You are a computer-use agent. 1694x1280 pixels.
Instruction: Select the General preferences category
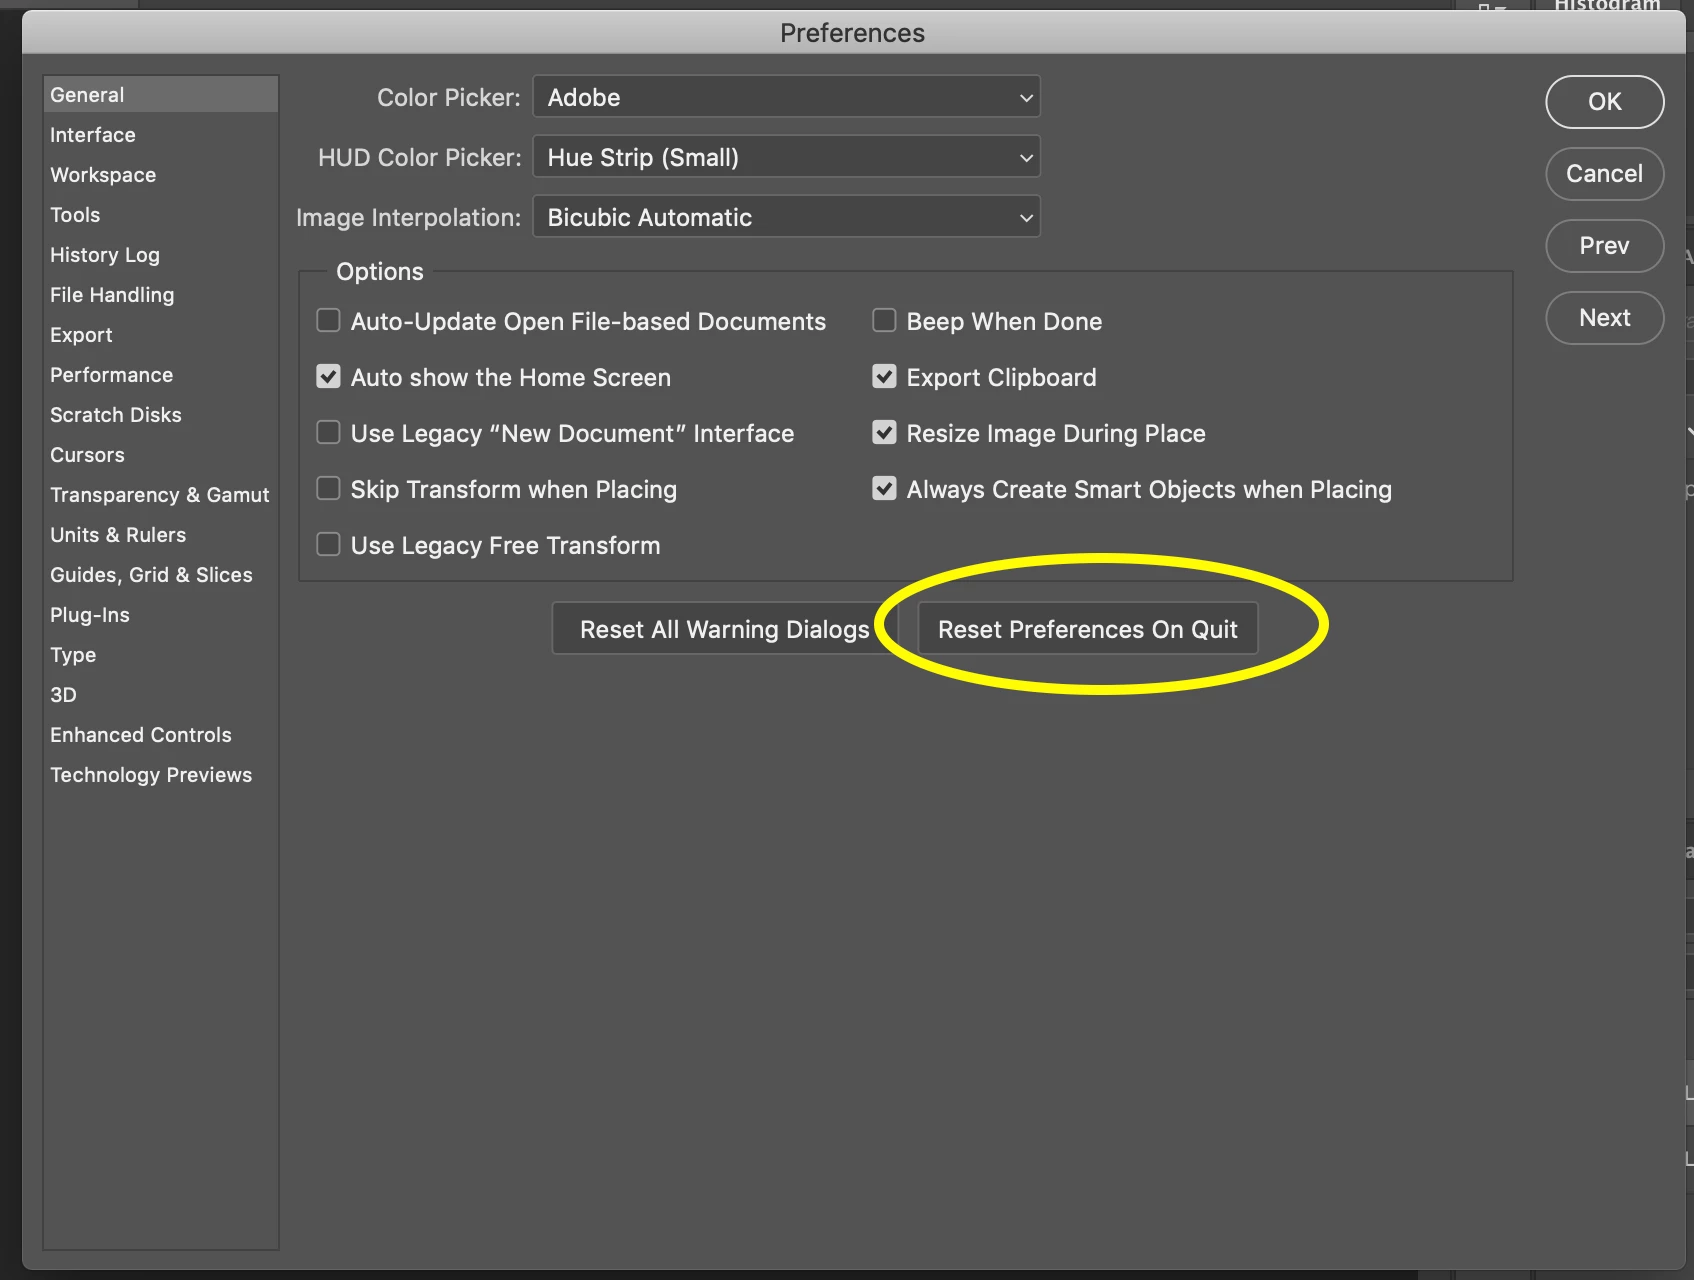(160, 95)
